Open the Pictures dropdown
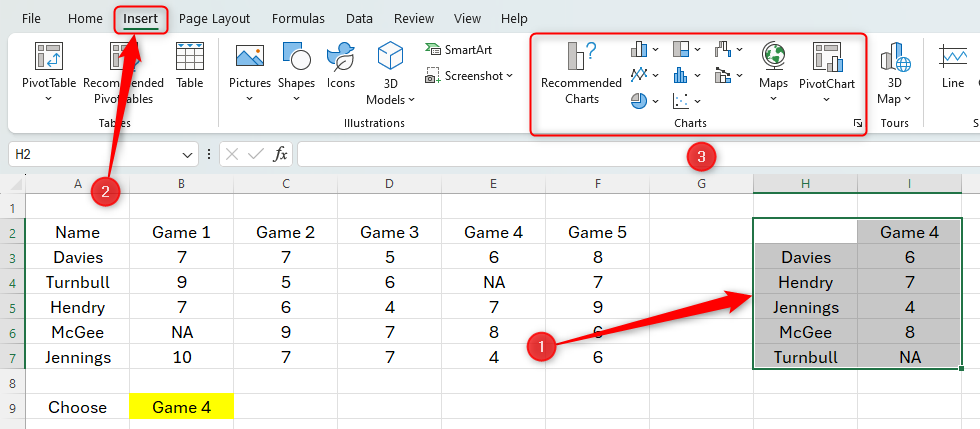Screen dimensions: 980x429 [249, 99]
